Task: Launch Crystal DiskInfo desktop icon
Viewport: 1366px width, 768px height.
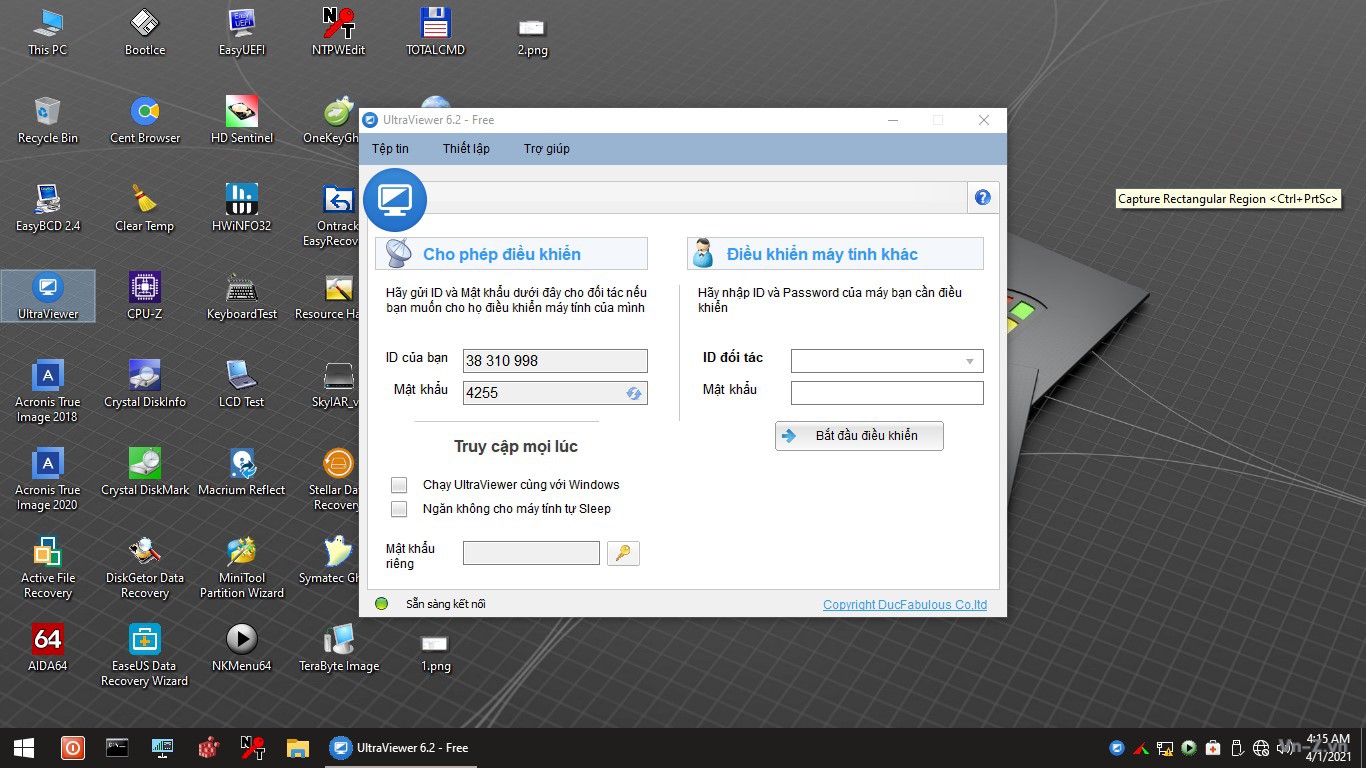Action: [145, 384]
